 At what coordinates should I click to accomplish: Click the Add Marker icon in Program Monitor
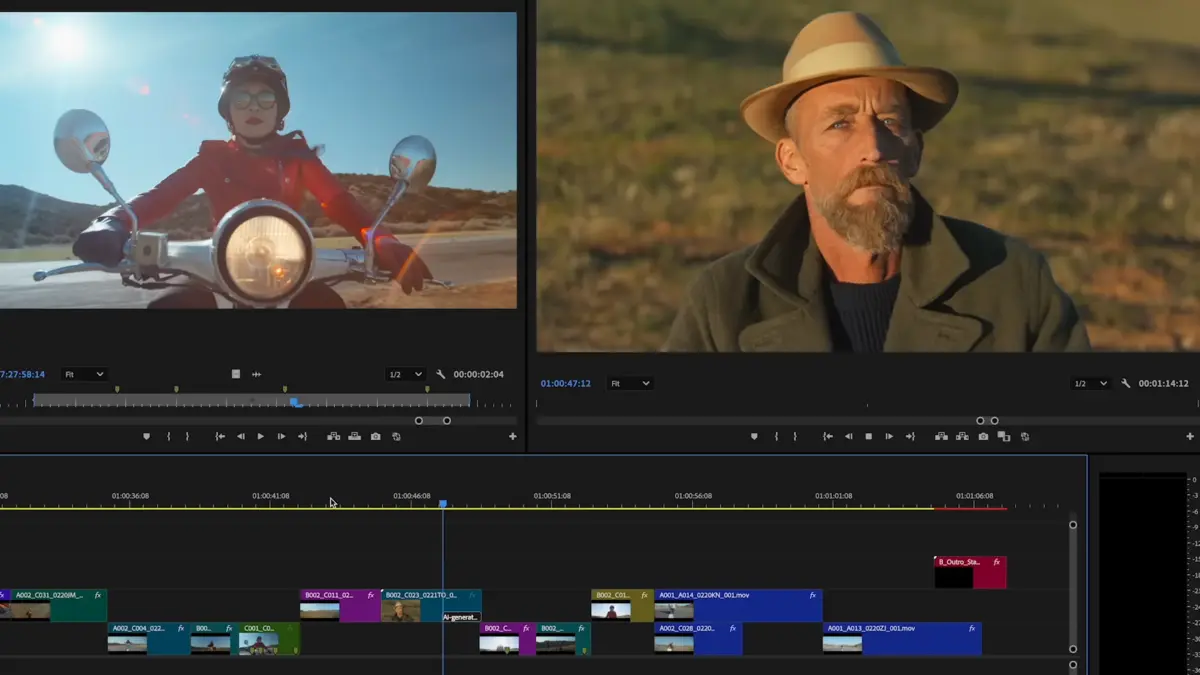(753, 436)
